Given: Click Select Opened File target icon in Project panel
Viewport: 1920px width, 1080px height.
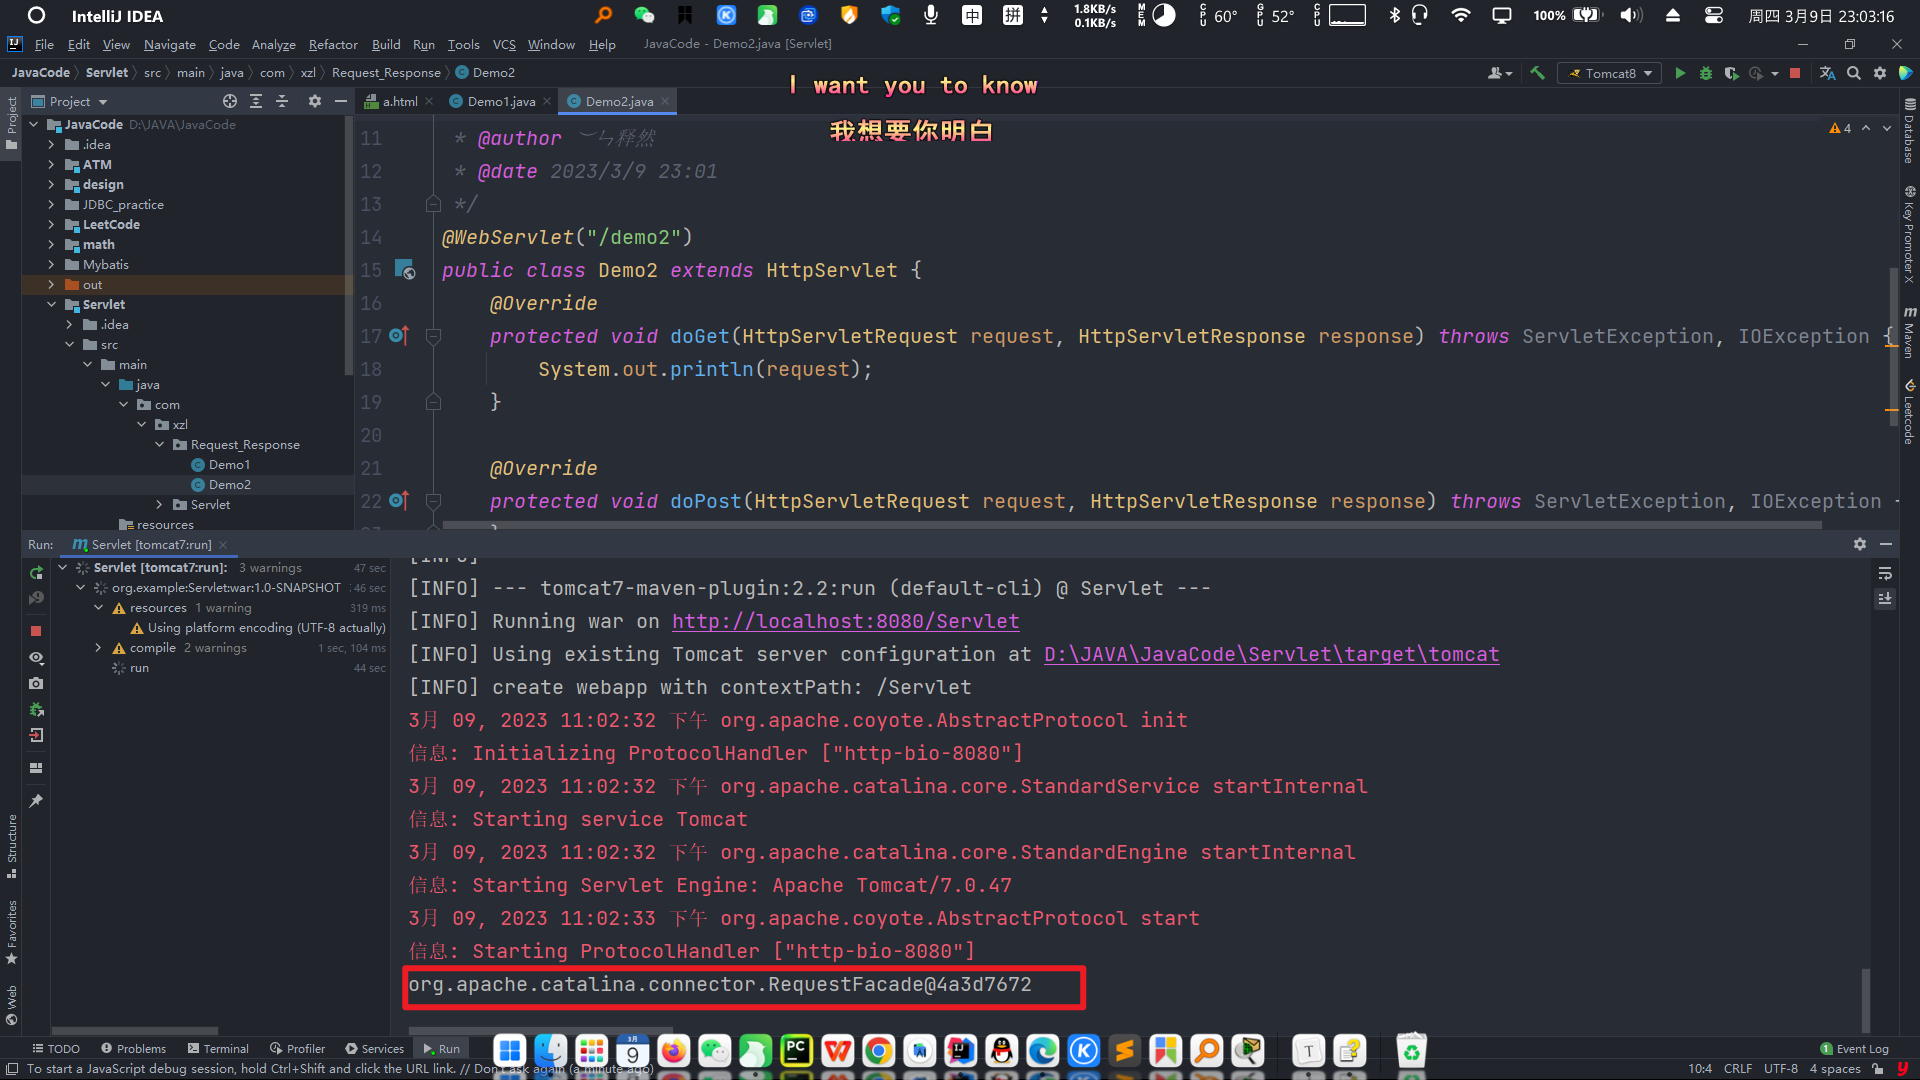Looking at the screenshot, I should pos(230,101).
